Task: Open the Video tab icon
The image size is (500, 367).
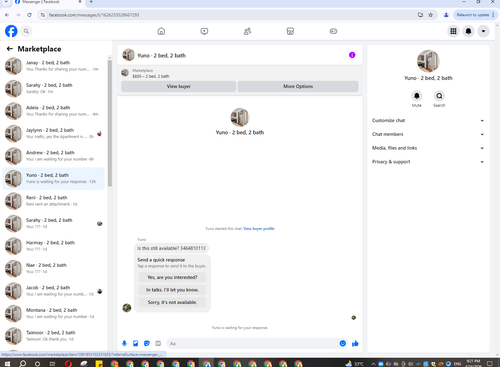Action: pyautogui.click(x=204, y=31)
